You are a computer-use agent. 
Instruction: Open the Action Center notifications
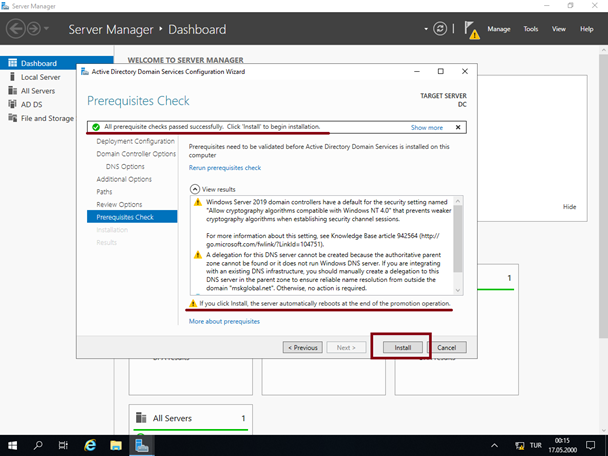591,445
